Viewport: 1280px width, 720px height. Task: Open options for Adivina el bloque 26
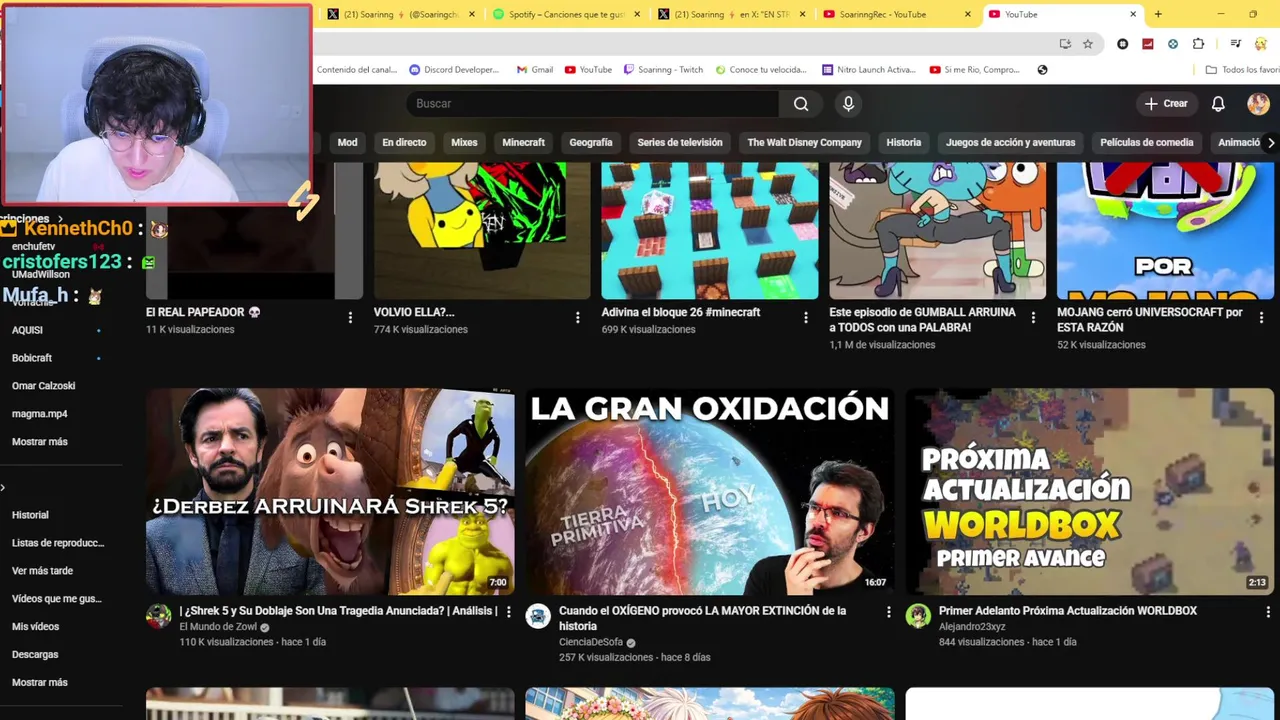click(805, 318)
